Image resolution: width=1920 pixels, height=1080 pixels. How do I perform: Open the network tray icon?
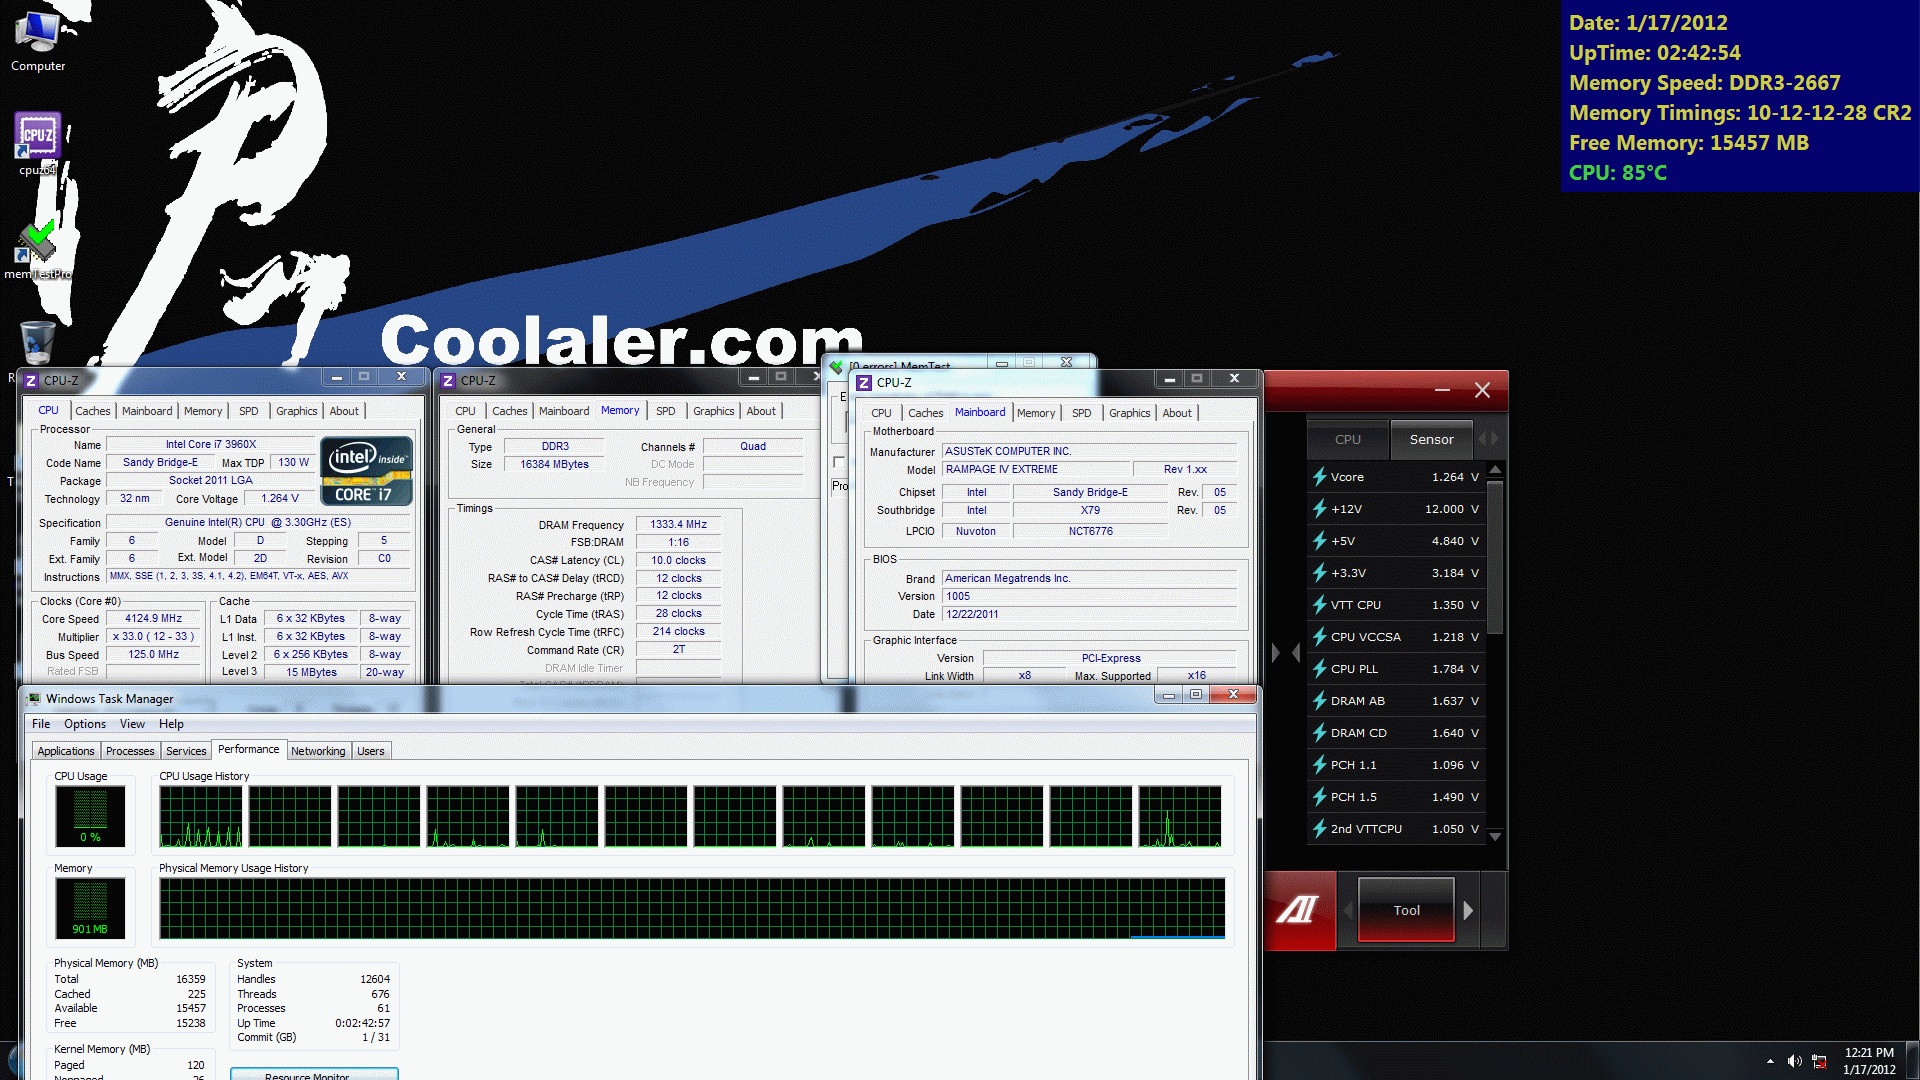coord(1820,1061)
